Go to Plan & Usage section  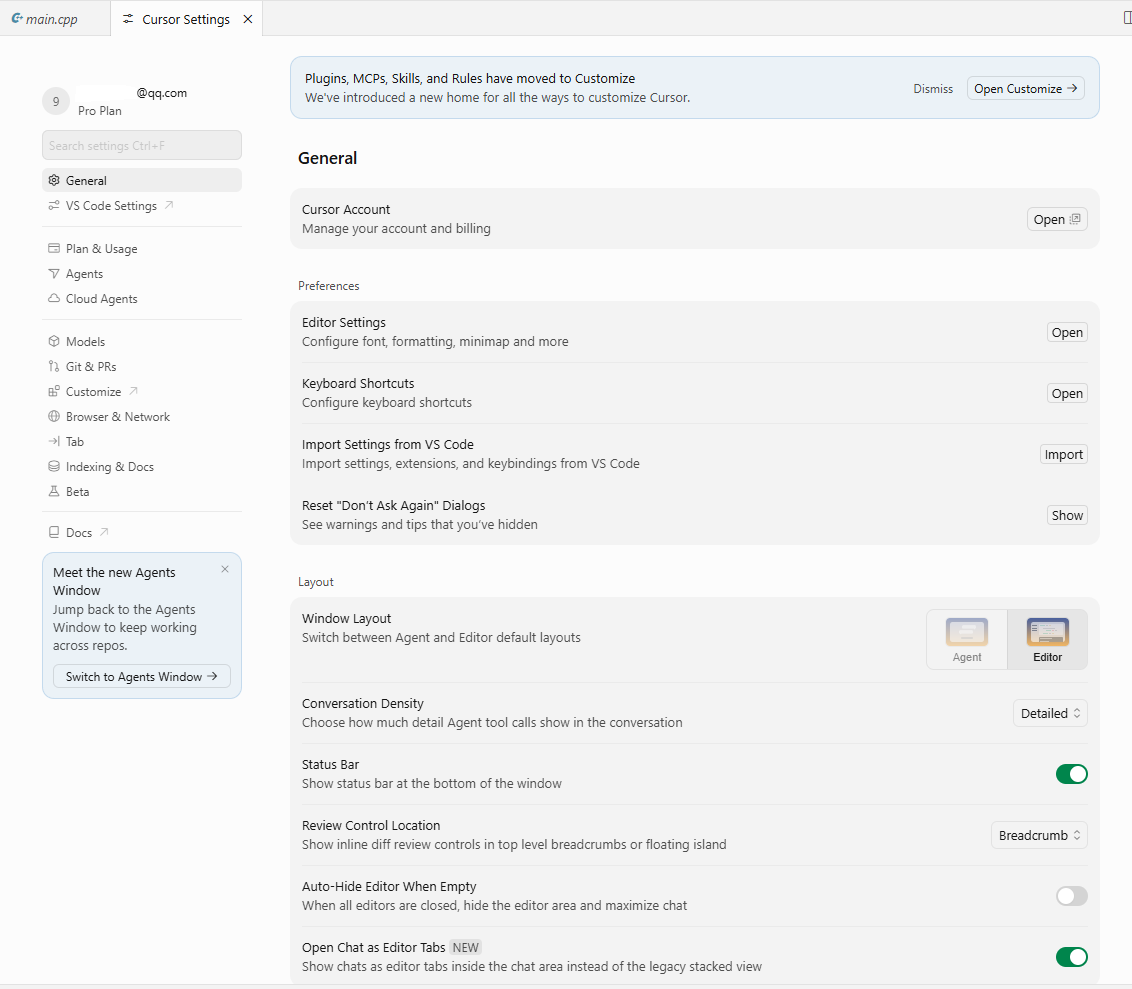[142, 248]
